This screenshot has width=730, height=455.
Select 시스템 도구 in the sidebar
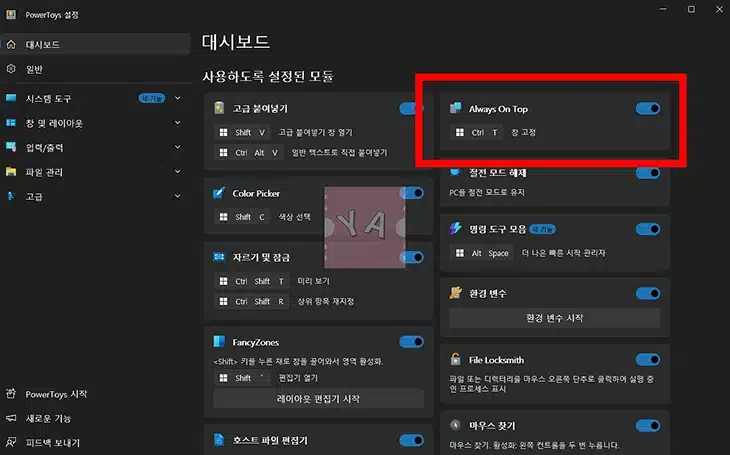[95, 98]
